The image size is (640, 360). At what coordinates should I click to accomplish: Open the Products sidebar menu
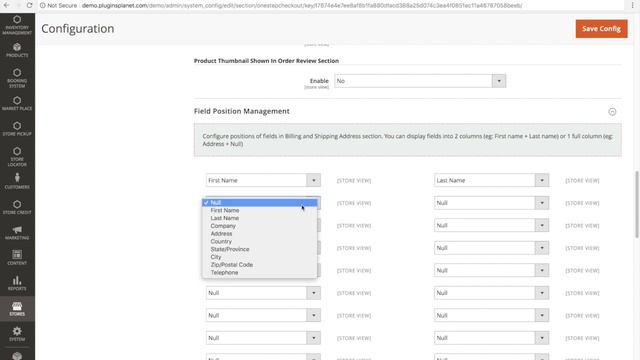17,50
